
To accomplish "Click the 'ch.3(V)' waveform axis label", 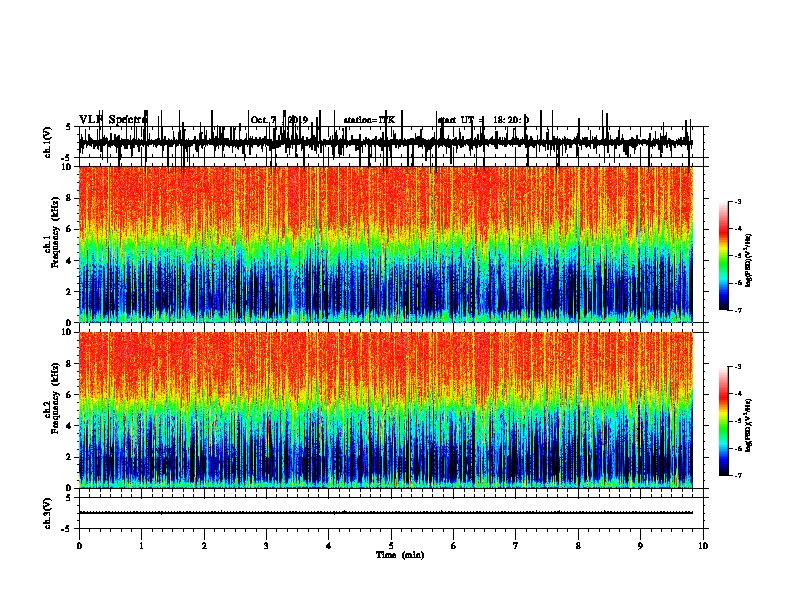I will pos(48,513).
